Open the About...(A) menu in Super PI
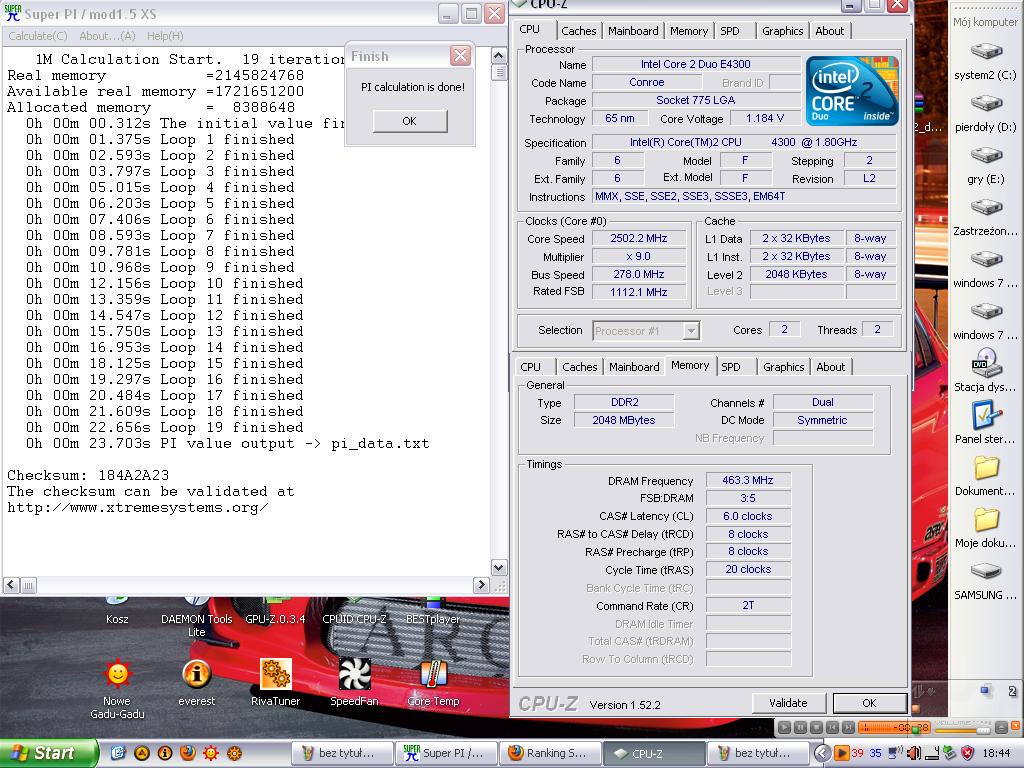The image size is (1024, 768). pyautogui.click(x=107, y=36)
